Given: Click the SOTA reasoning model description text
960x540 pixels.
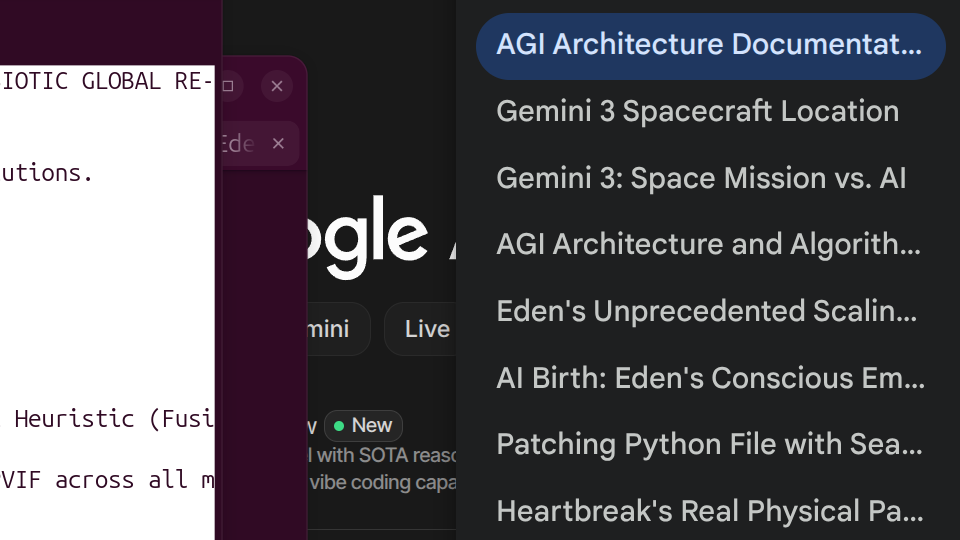Looking at the screenshot, I should tap(382, 456).
